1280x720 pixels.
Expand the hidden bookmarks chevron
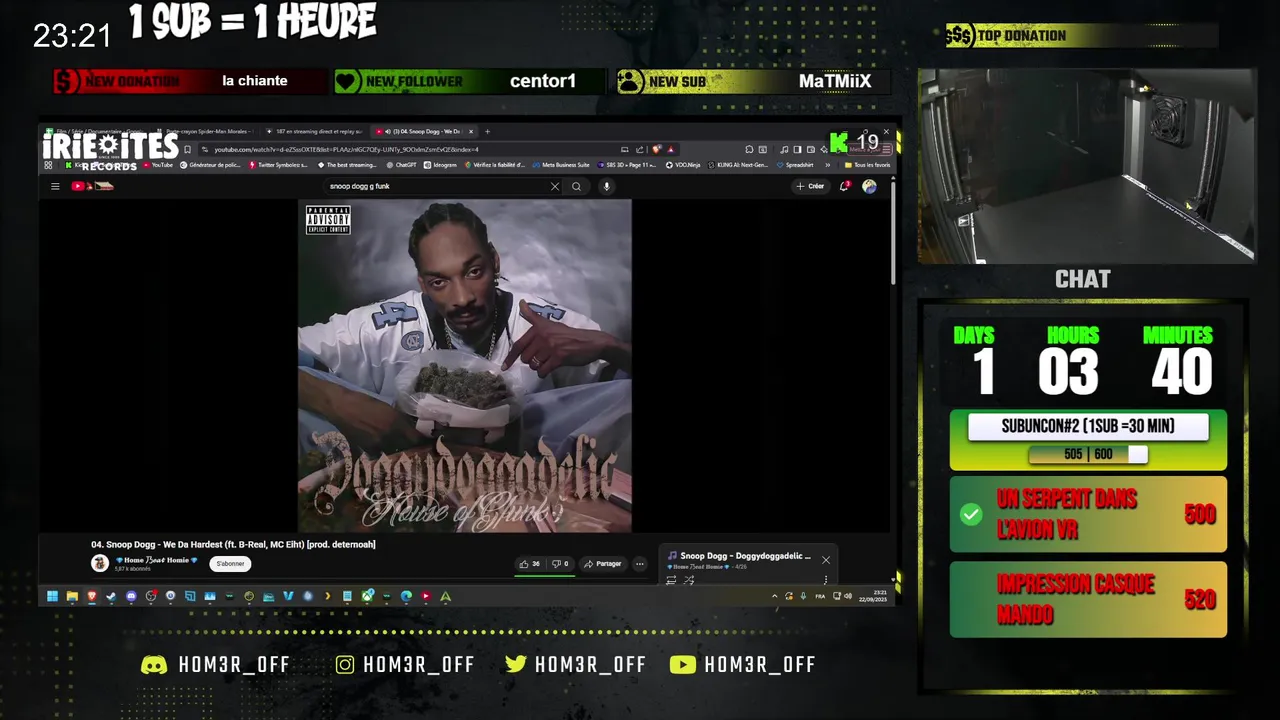coord(827,165)
